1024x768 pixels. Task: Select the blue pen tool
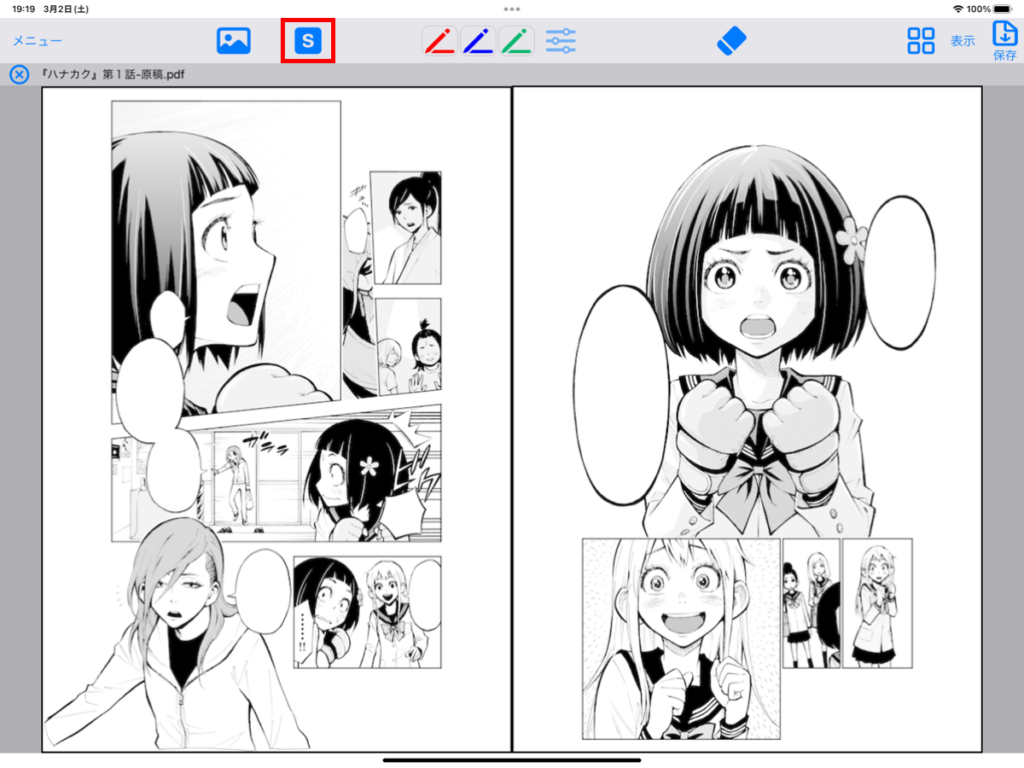click(x=478, y=40)
